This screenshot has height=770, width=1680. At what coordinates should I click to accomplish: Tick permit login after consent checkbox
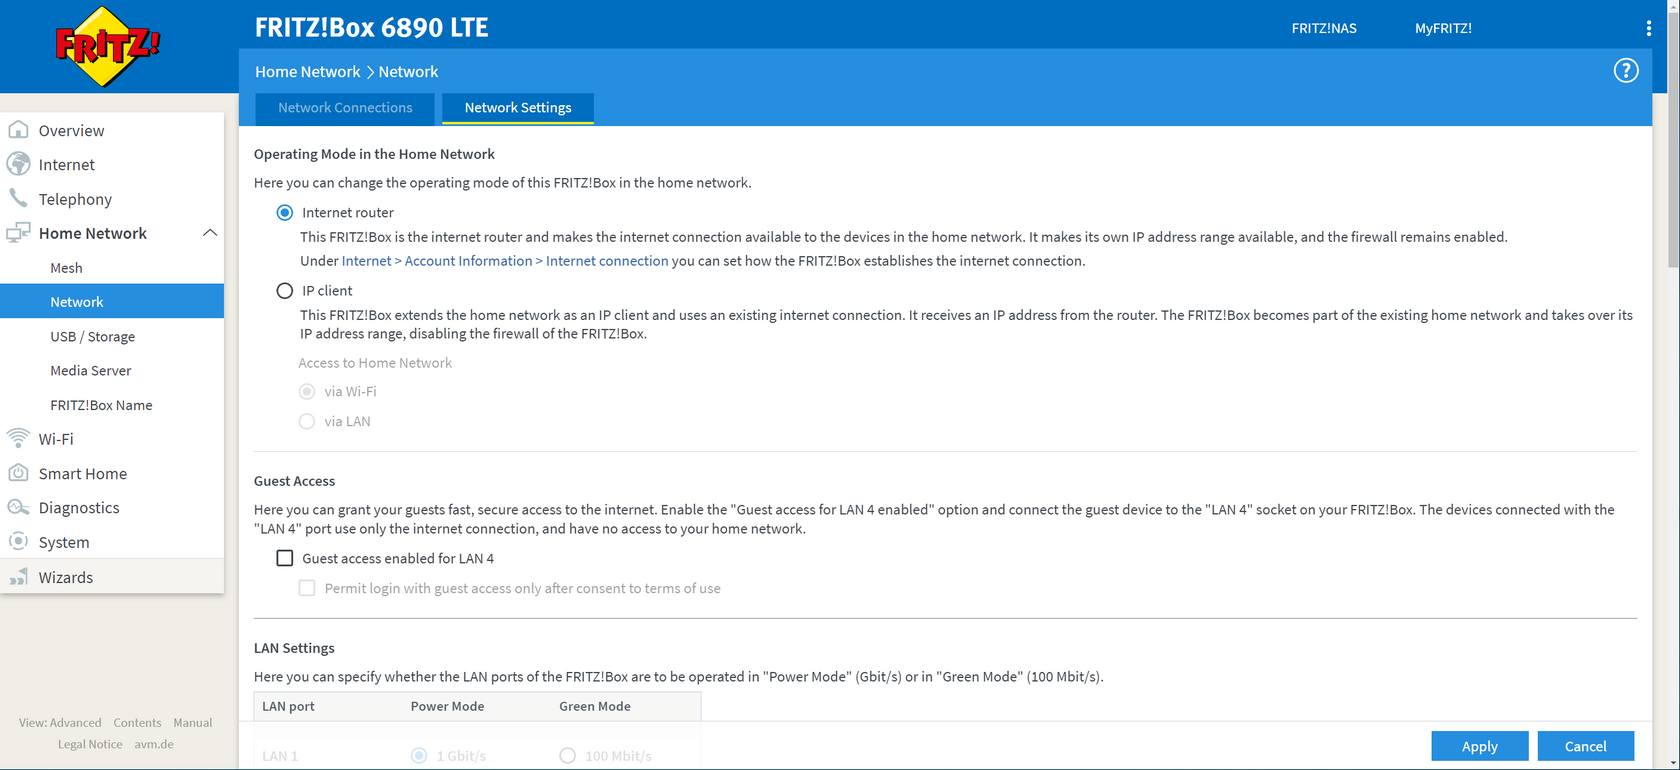click(x=307, y=588)
